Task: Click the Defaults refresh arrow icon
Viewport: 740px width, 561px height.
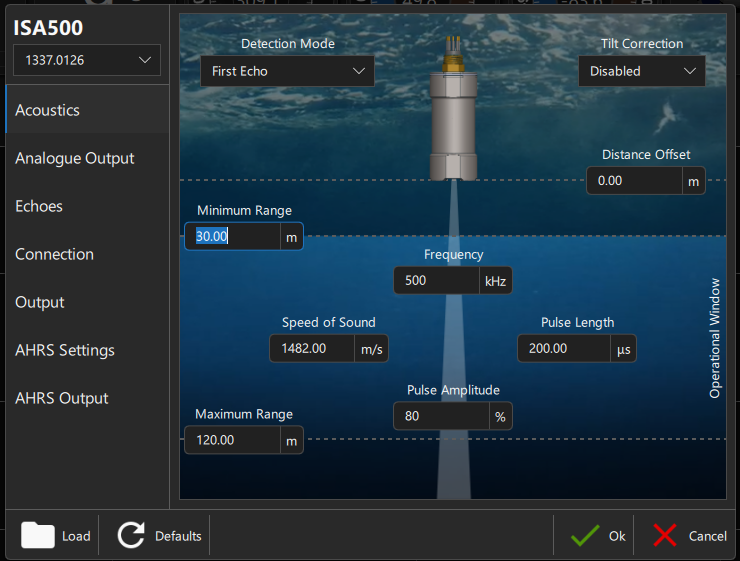Action: pos(131,535)
